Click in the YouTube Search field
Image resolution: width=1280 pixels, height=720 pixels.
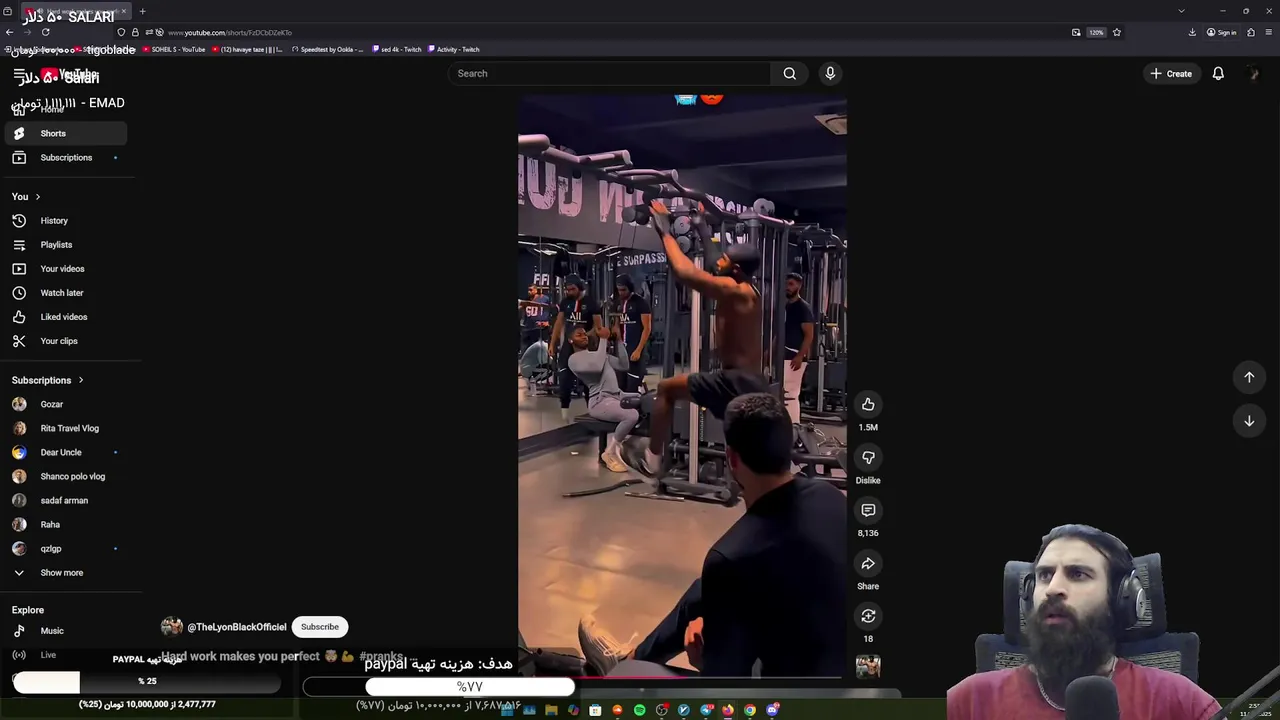pyautogui.click(x=610, y=73)
